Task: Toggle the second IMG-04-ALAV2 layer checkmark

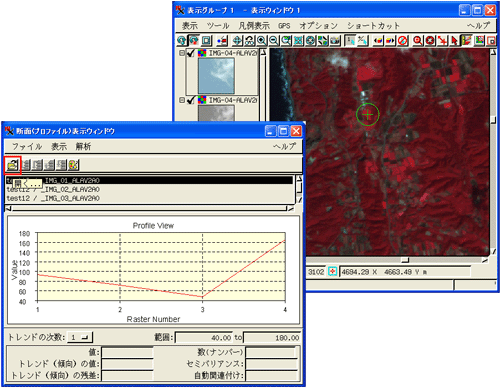Action: (191, 100)
